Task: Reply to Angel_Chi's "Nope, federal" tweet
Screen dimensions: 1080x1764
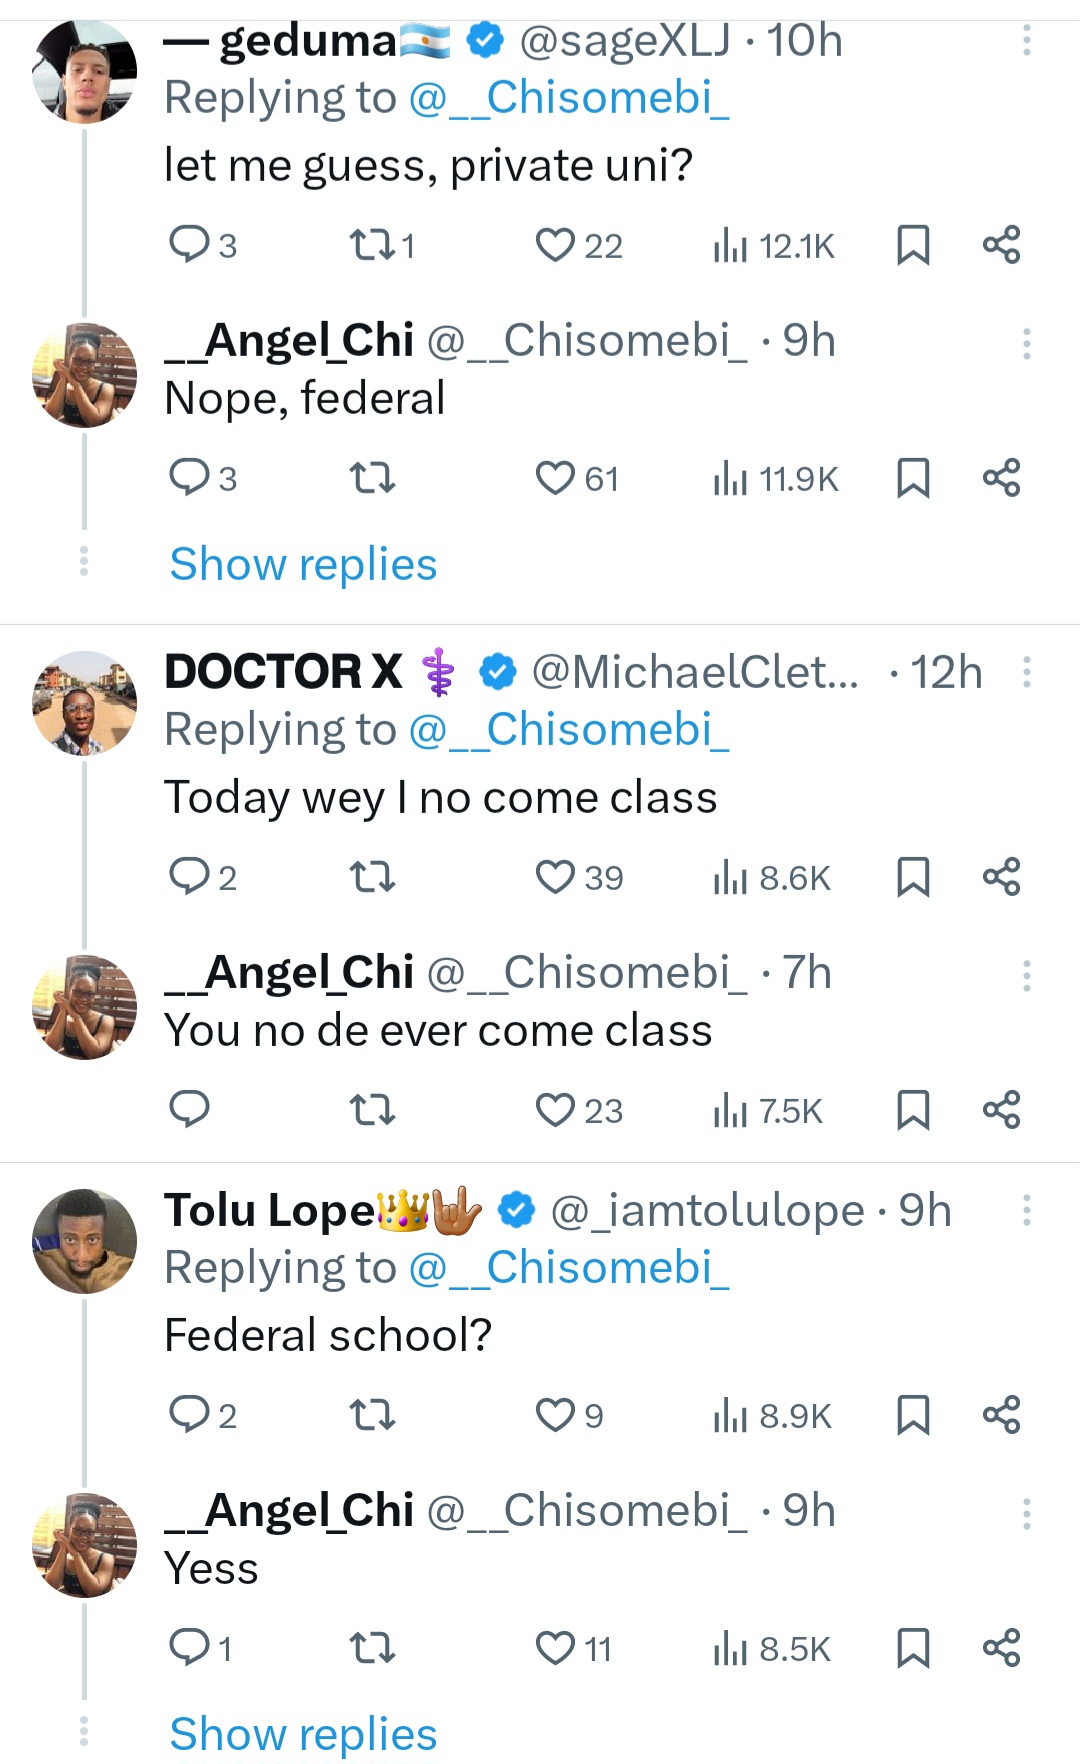Action: [x=189, y=478]
